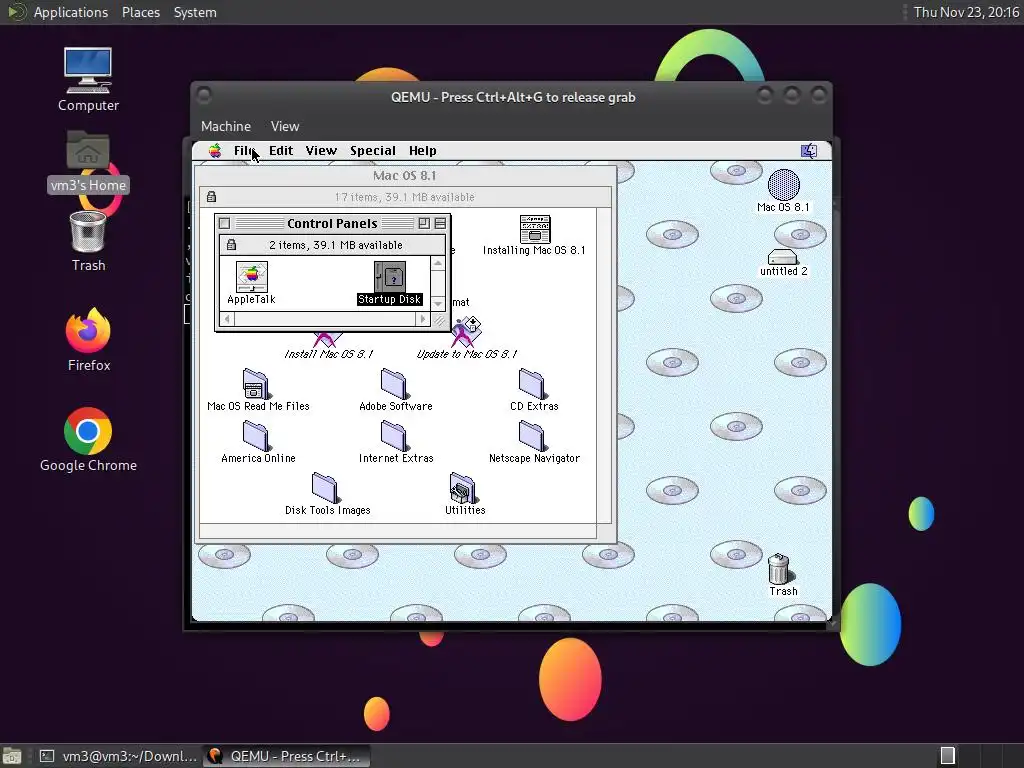The width and height of the screenshot is (1024, 768).
Task: Open the View menu in Mac OS
Action: tap(321, 151)
